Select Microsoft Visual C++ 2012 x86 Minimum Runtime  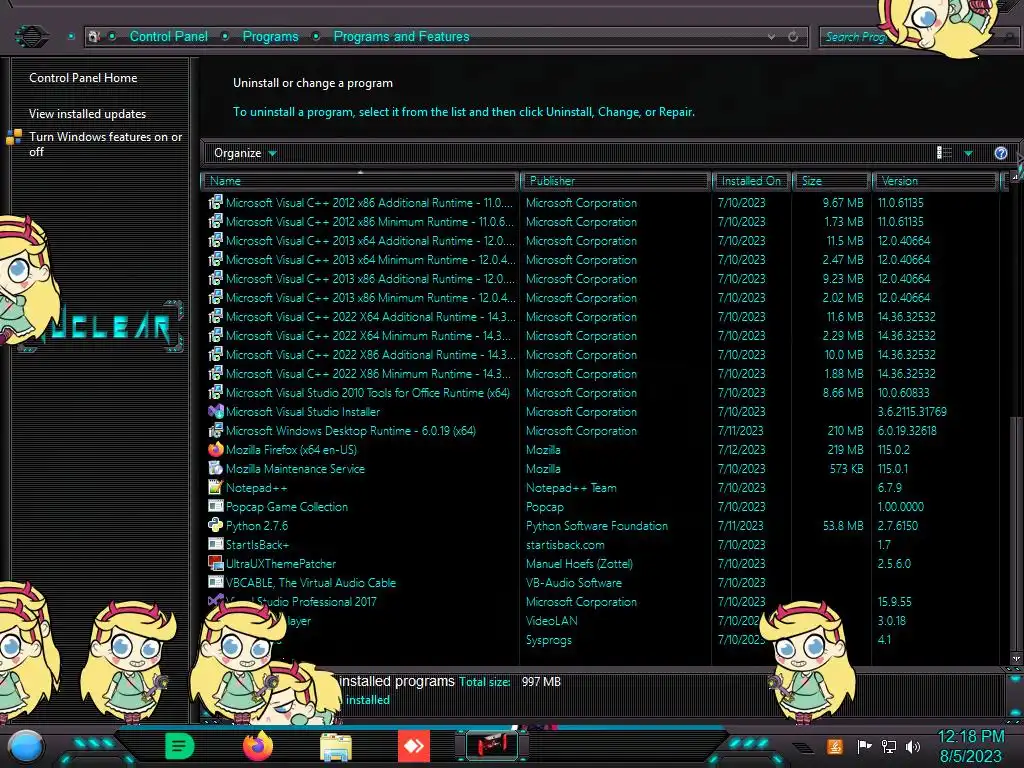tap(369, 221)
